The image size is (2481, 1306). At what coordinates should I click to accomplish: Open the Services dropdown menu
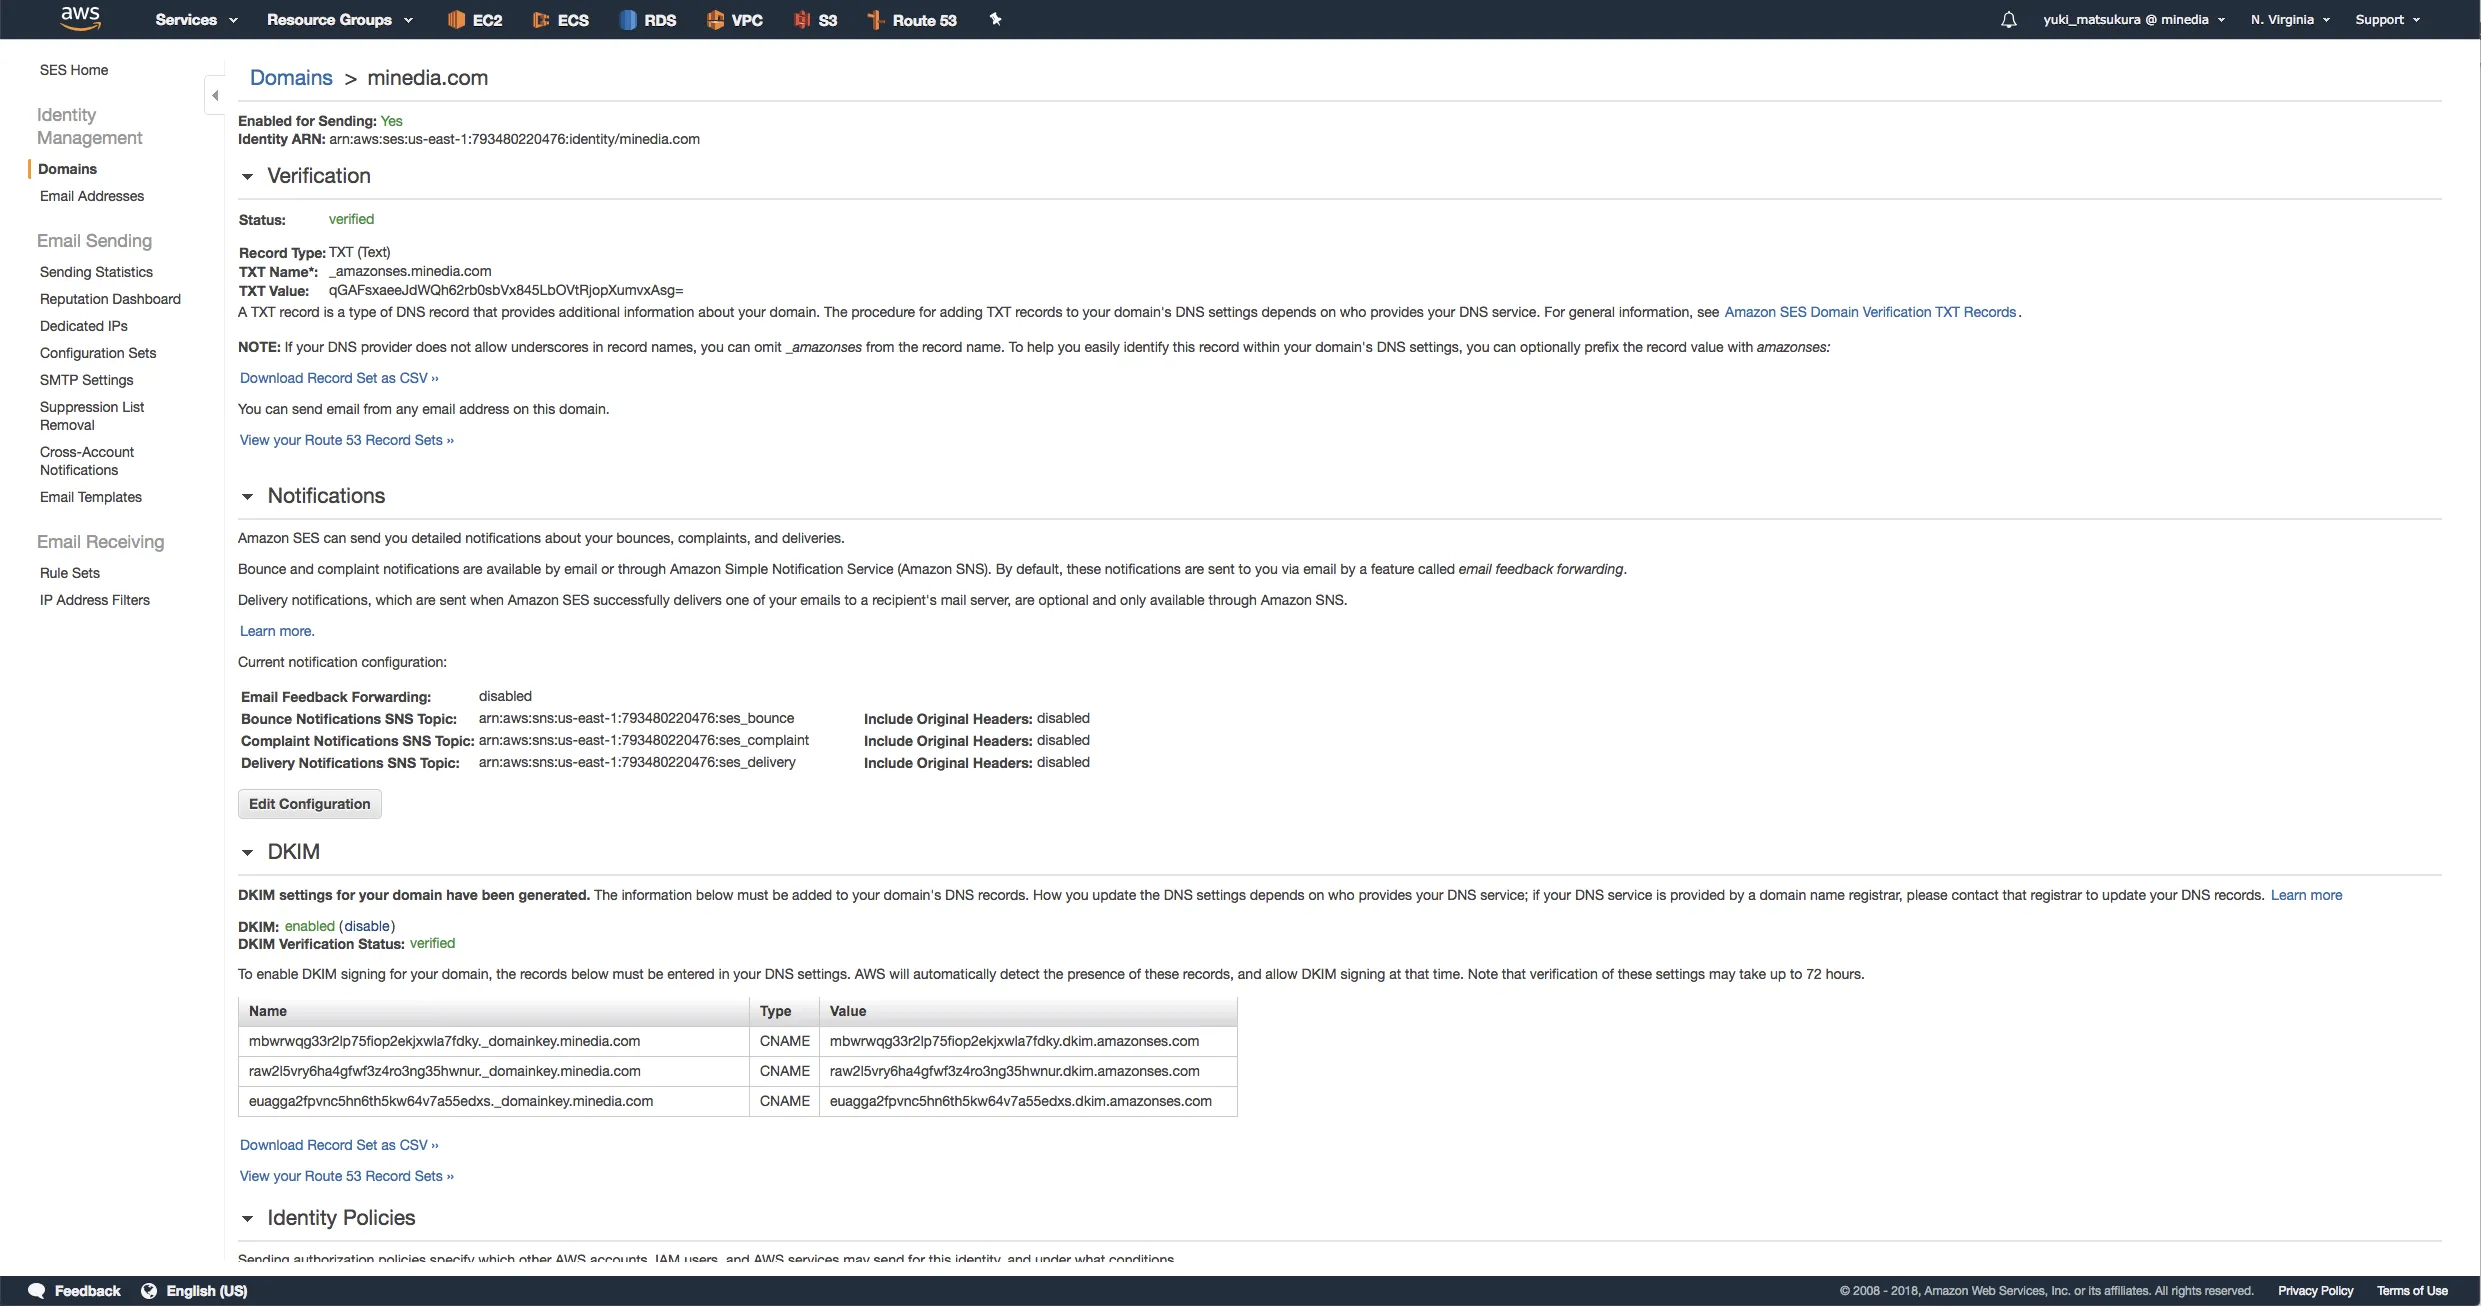pos(196,20)
